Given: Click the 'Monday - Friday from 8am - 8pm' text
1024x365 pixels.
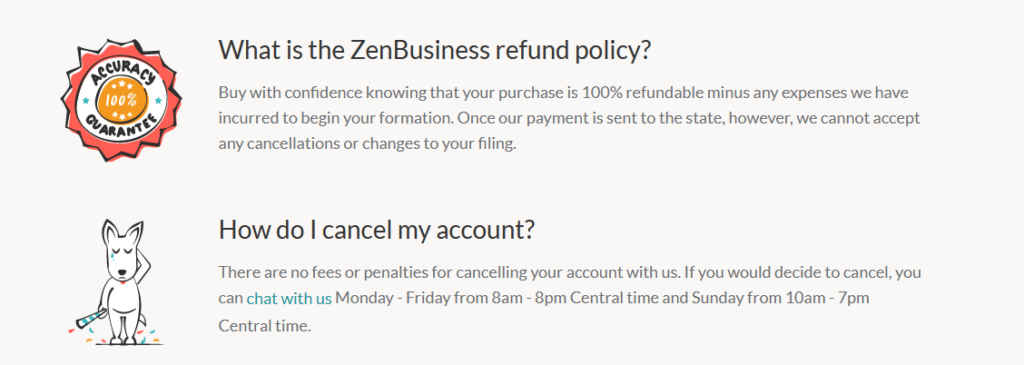Looking at the screenshot, I should 441,299.
